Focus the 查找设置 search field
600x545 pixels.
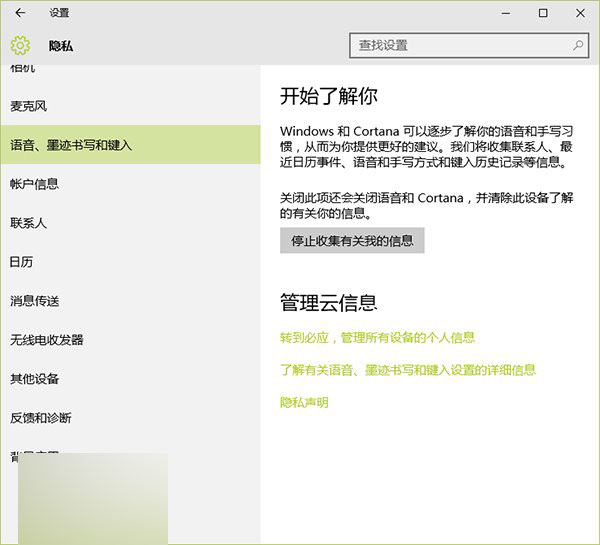(460, 45)
